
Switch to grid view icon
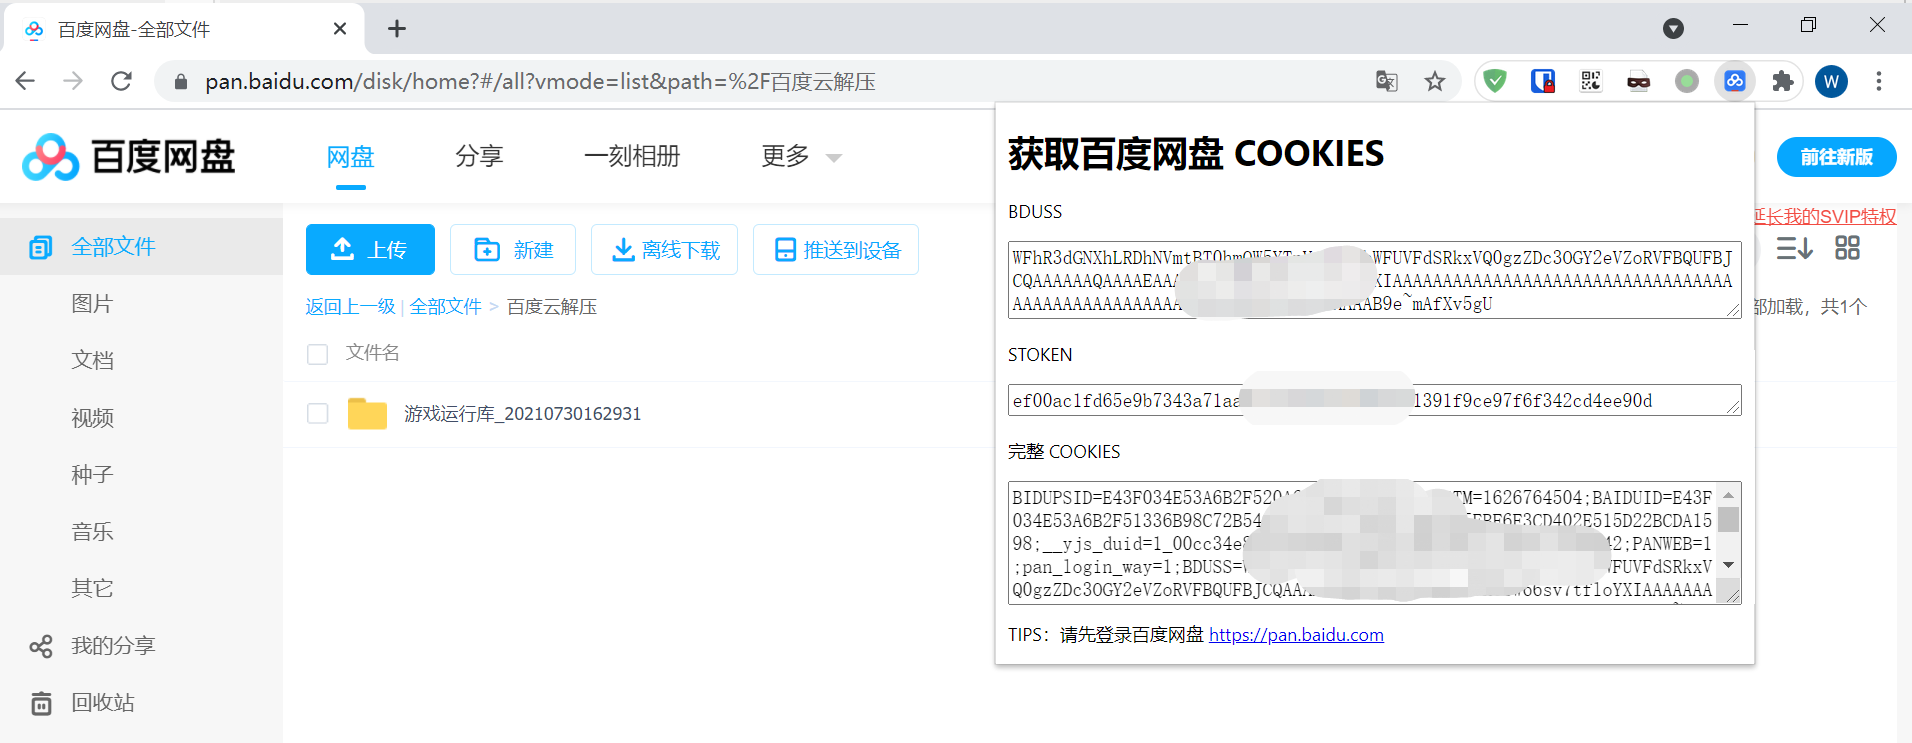pyautogui.click(x=1848, y=248)
